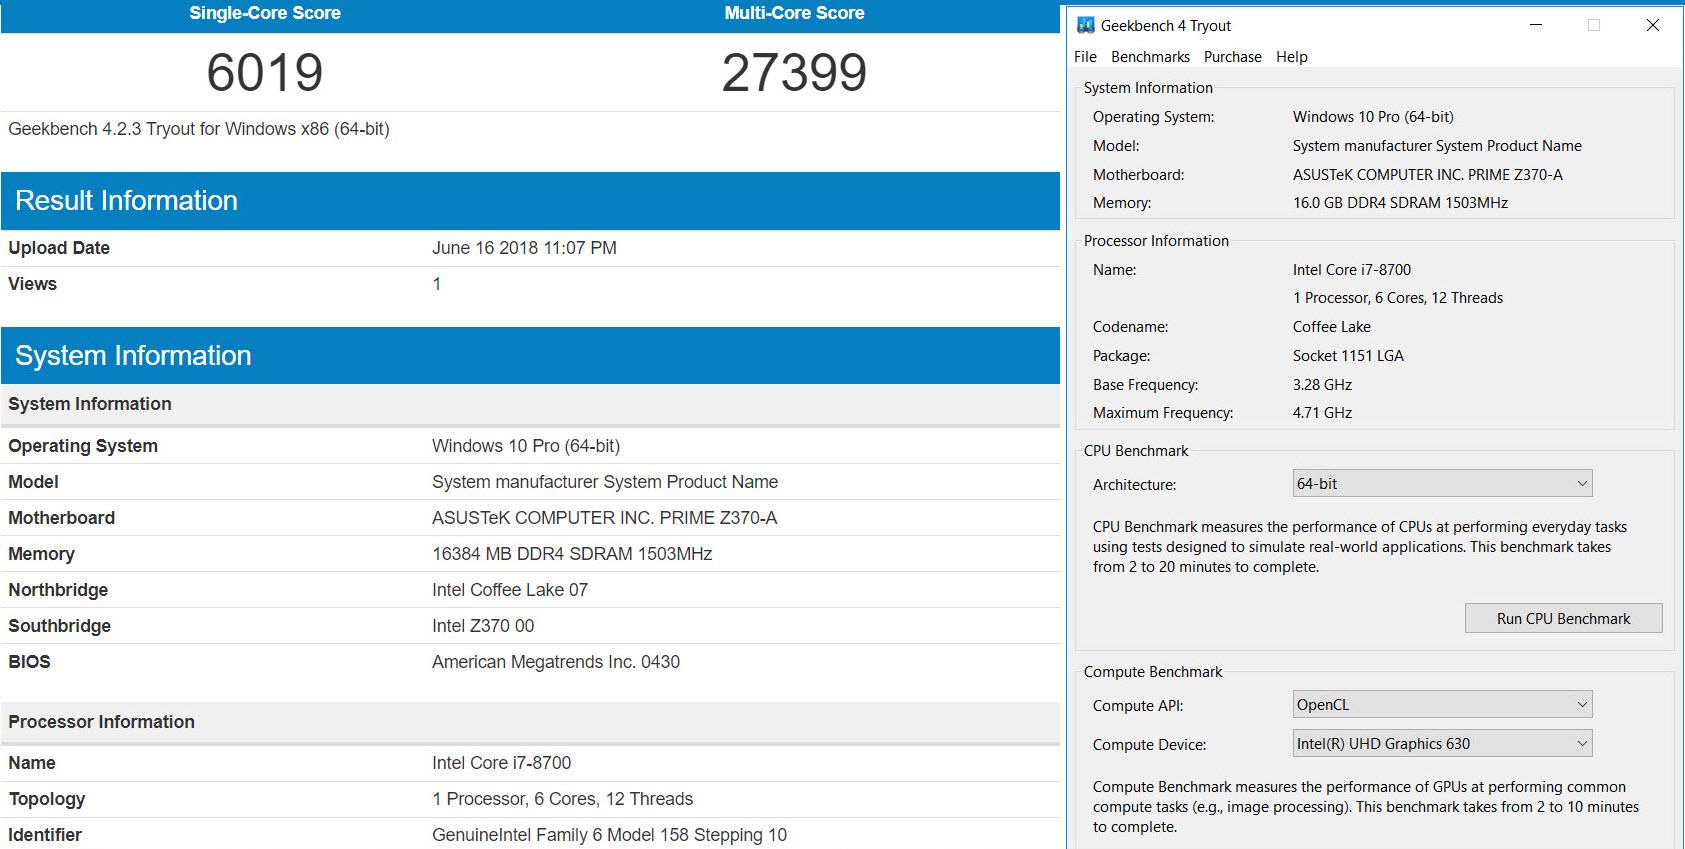This screenshot has width=1685, height=849.
Task: Expand the Architecture 64-bit dropdown
Action: coord(1442,484)
